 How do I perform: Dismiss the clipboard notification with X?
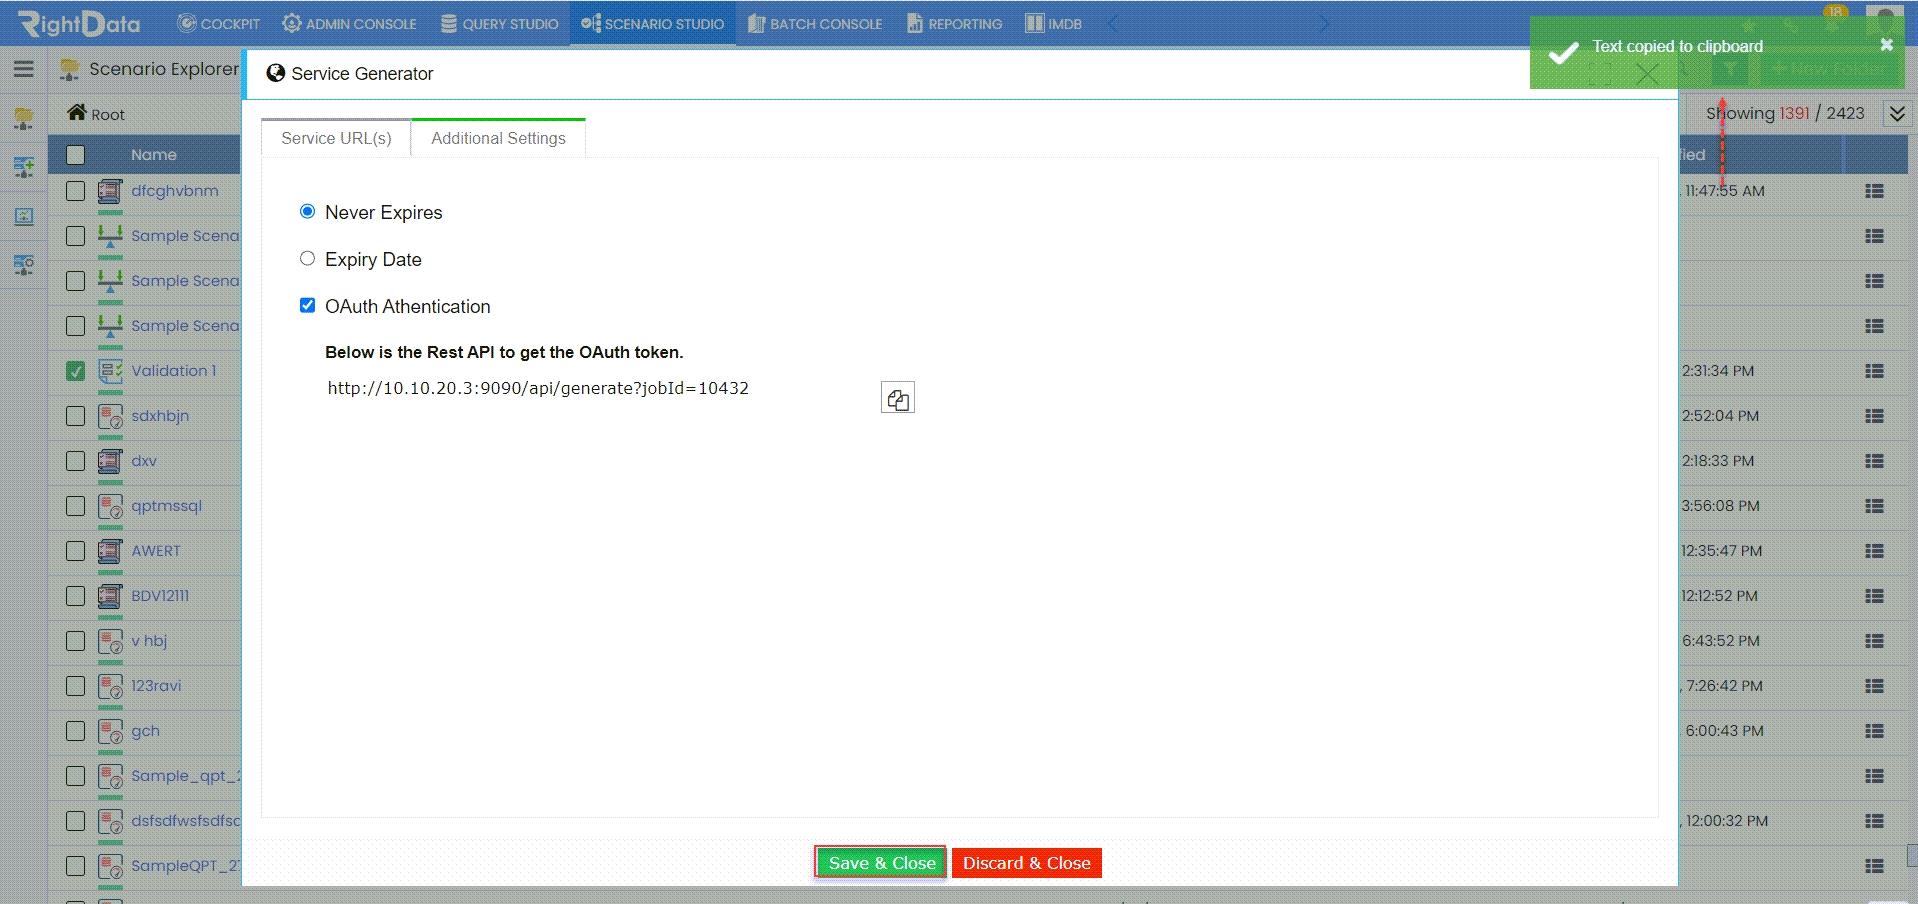[x=1886, y=45]
